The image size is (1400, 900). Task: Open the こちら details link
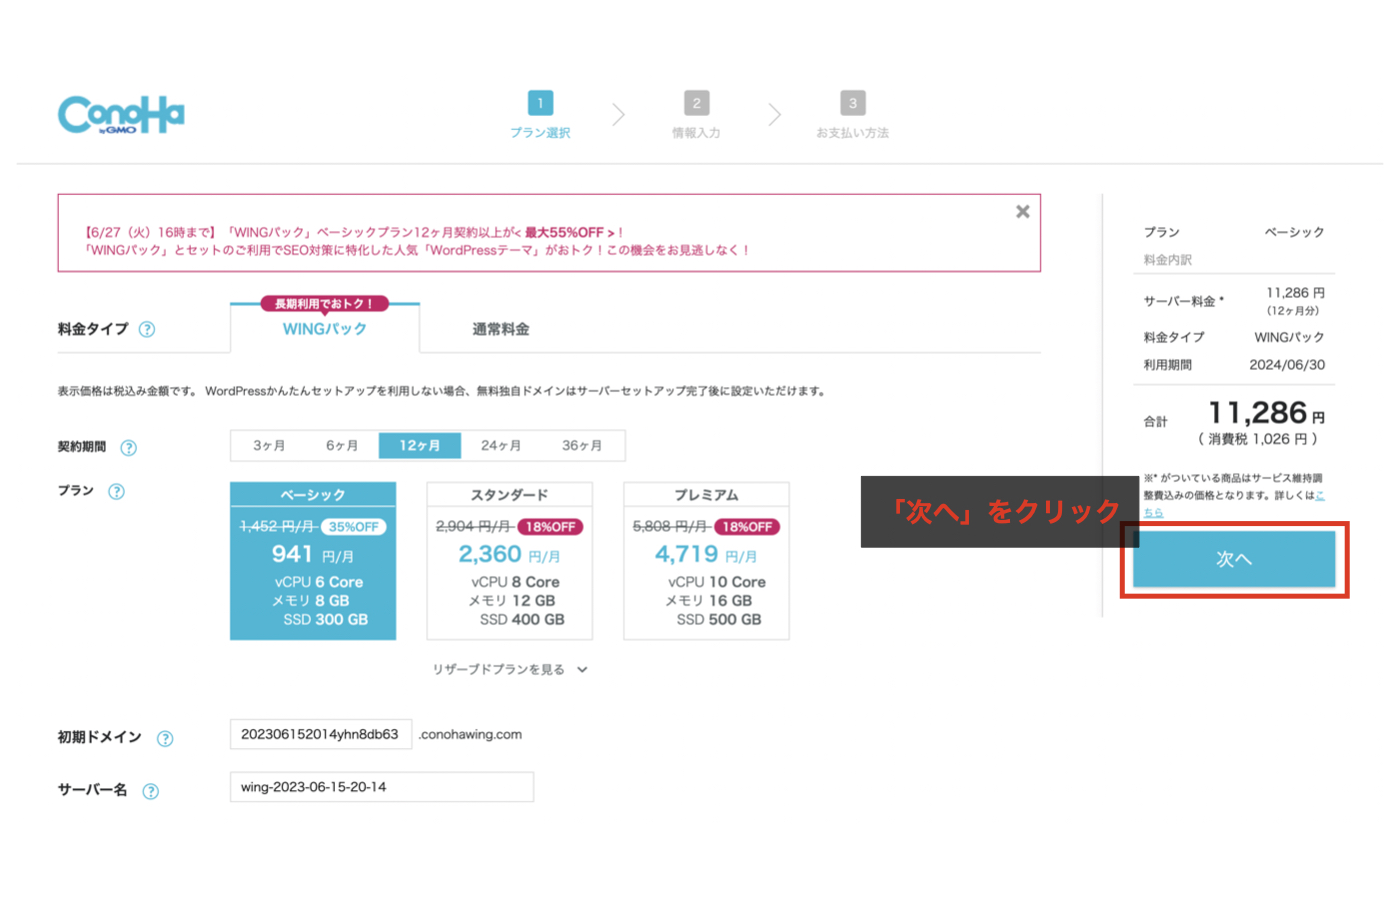point(1154,512)
